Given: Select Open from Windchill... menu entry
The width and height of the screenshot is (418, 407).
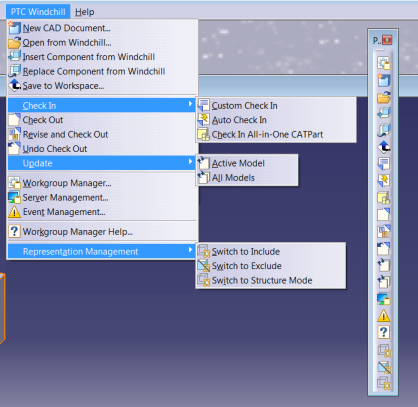Looking at the screenshot, I should [x=102, y=43].
